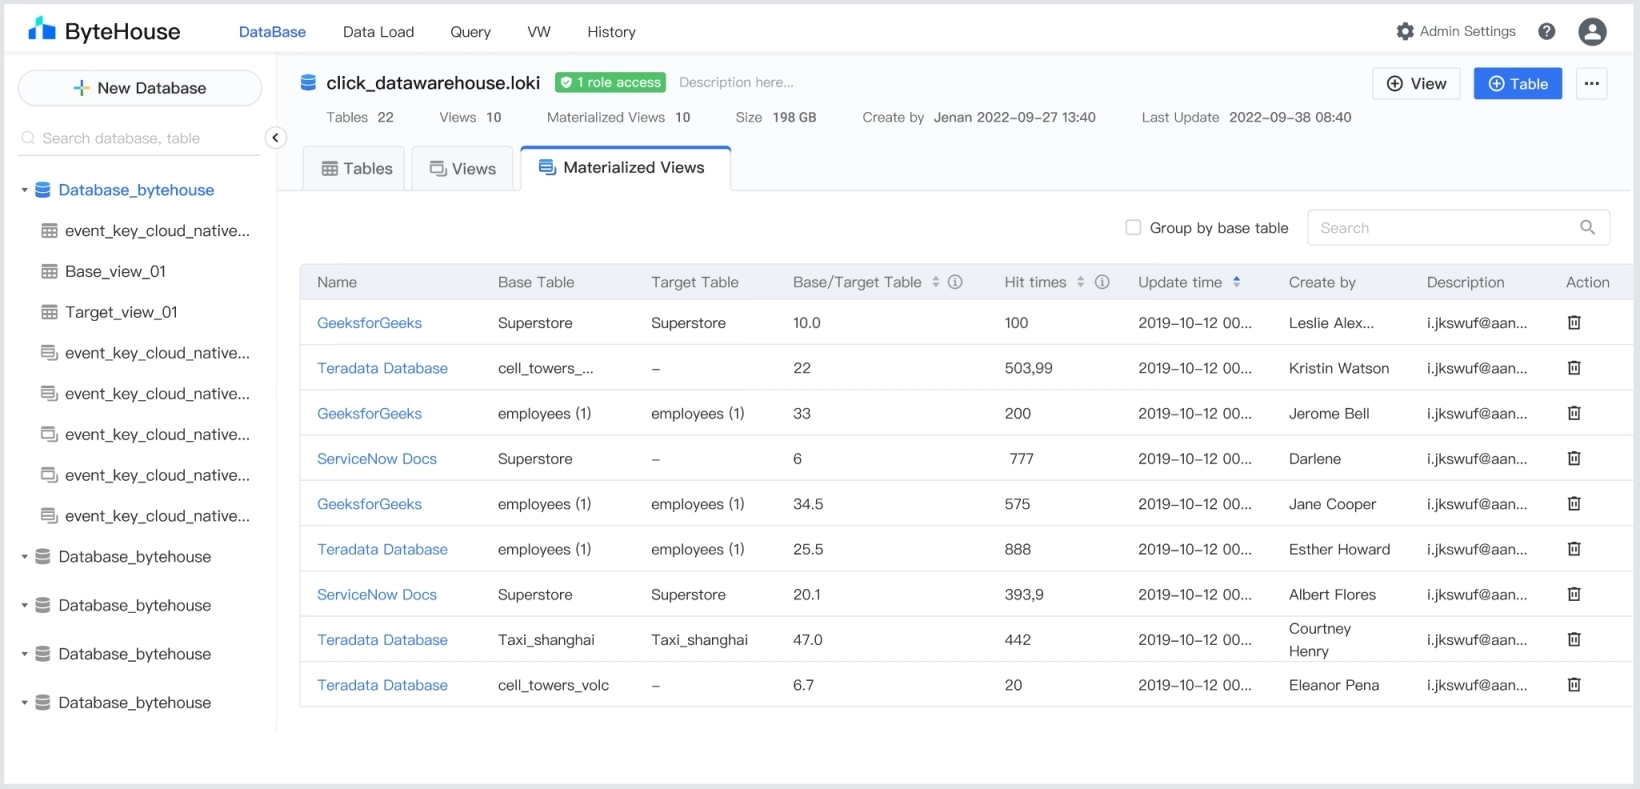Sort by Update time column

pyautogui.click(x=1236, y=282)
